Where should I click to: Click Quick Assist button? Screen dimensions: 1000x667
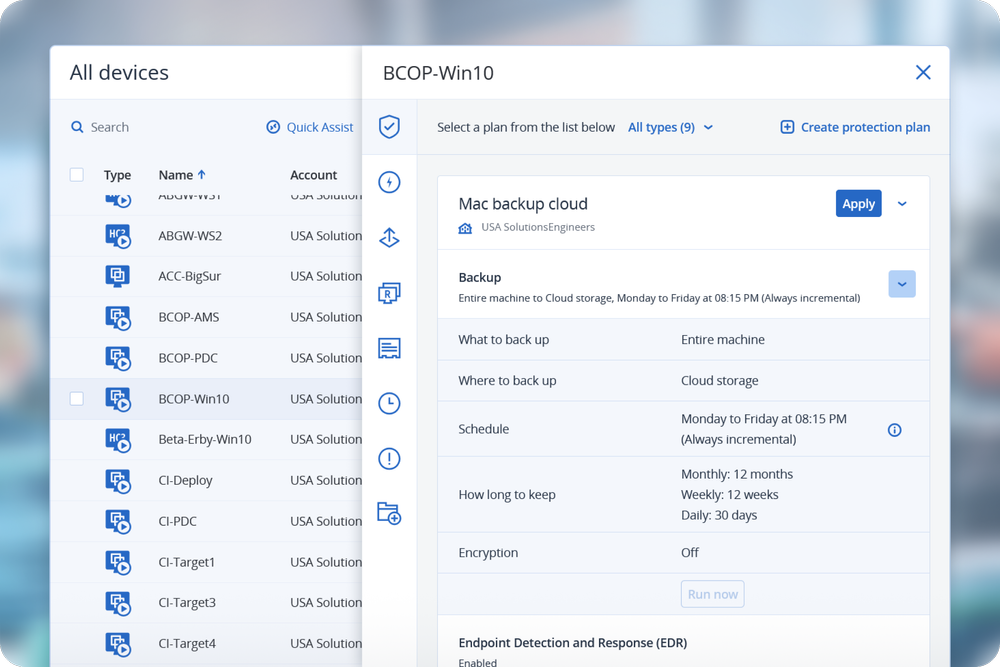click(x=310, y=127)
